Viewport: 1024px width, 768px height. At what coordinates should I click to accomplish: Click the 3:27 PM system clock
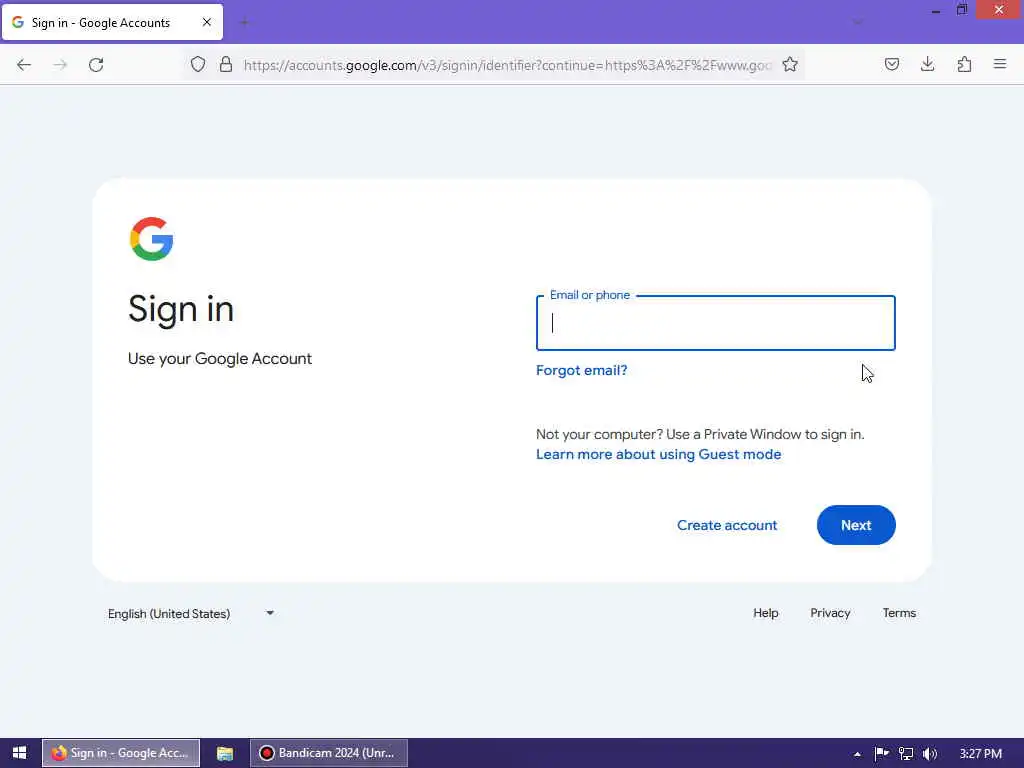pos(980,754)
